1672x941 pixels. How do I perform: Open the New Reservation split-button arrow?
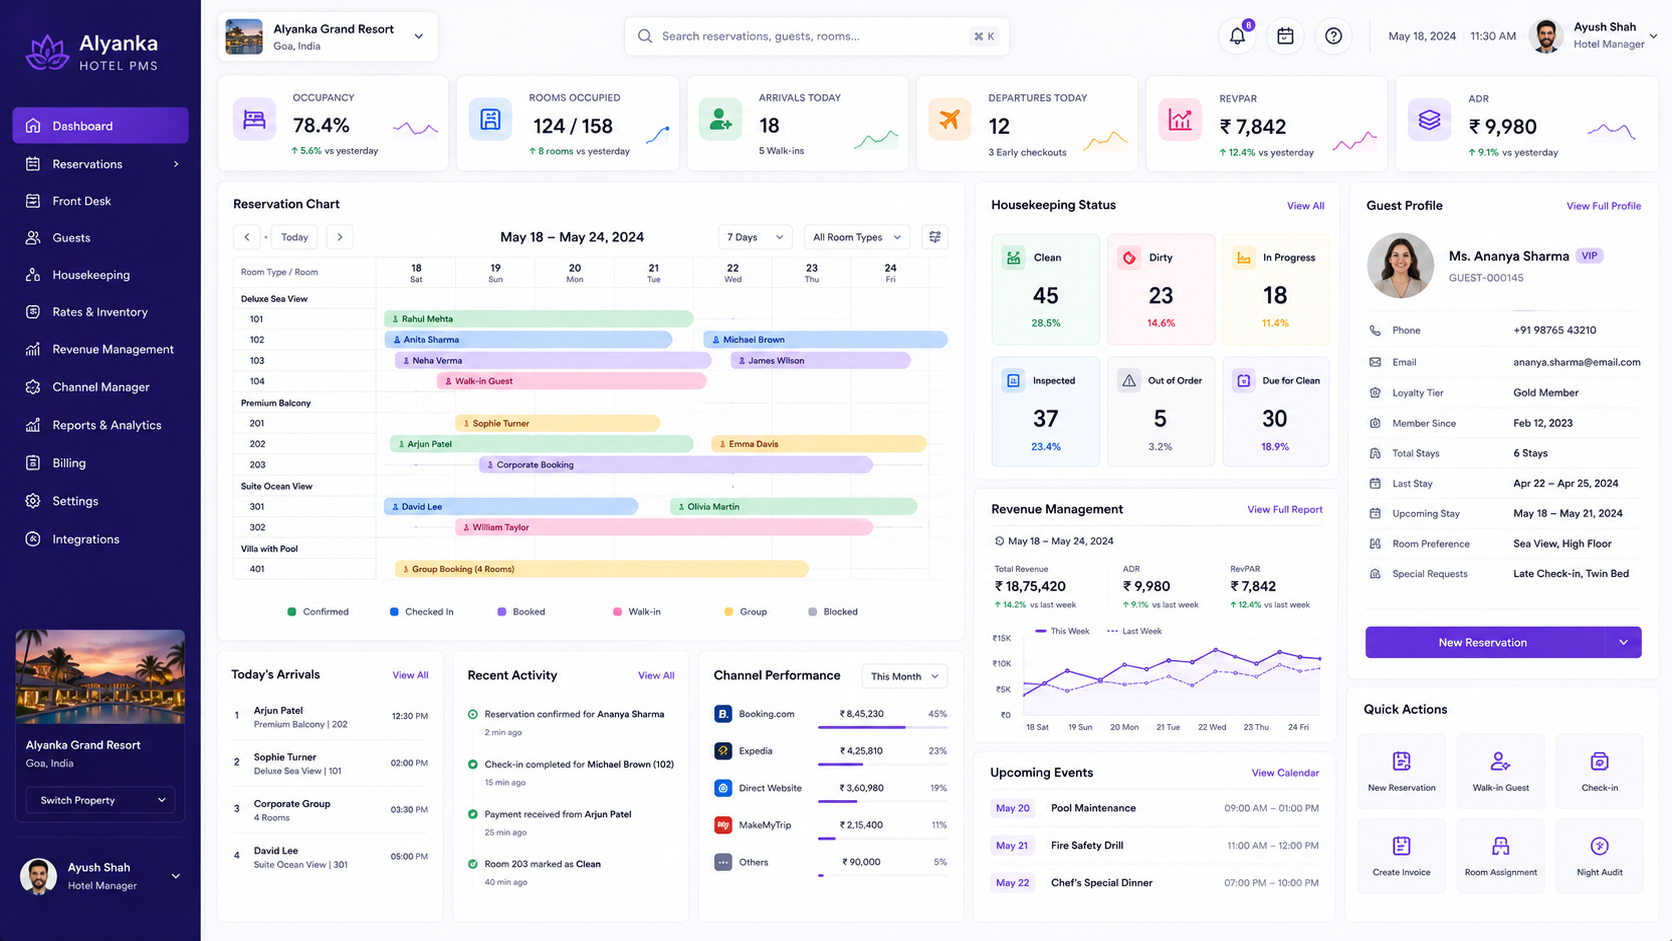pyautogui.click(x=1623, y=642)
